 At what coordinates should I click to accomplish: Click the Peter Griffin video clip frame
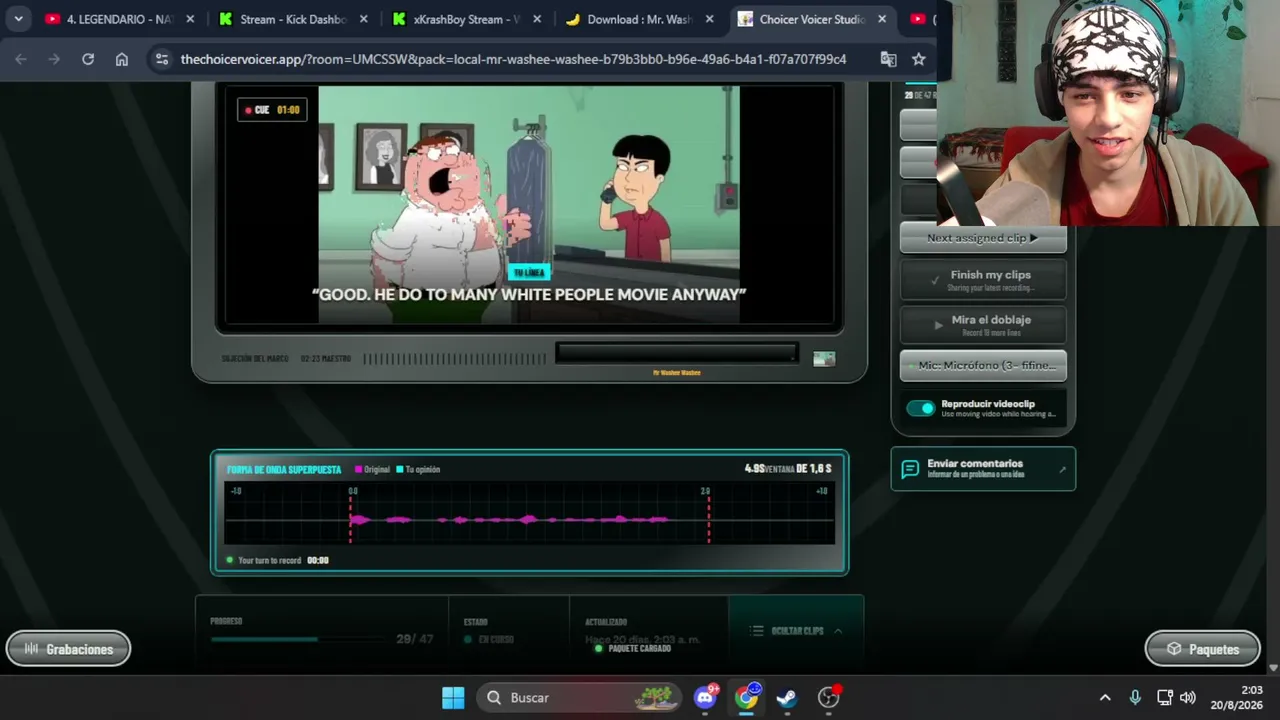[529, 204]
